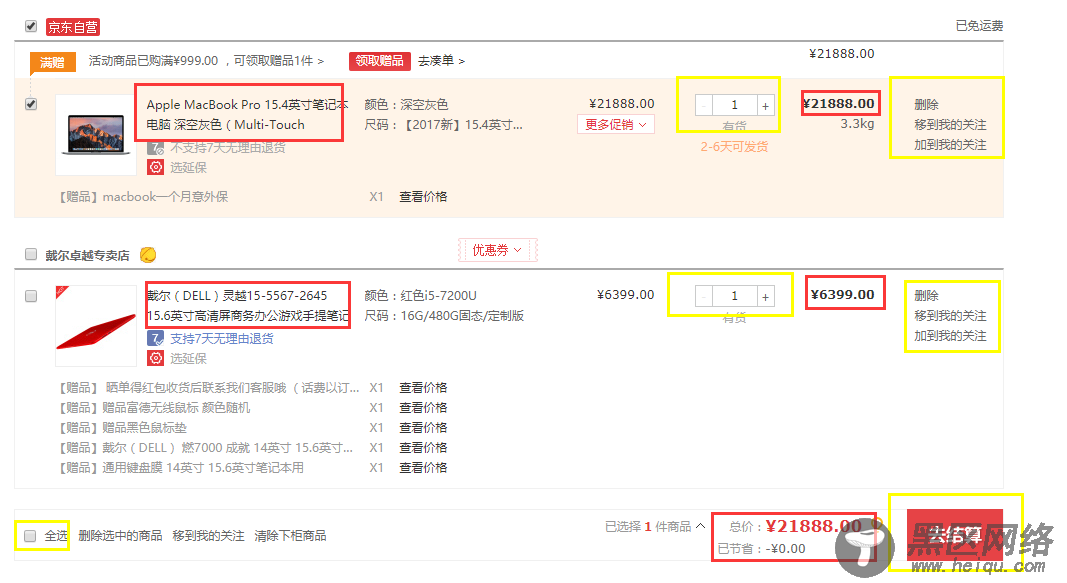Viewport: 1067px width, 583px height.
Task: Click 删除选中的商品 link
Action: pyautogui.click(x=120, y=536)
